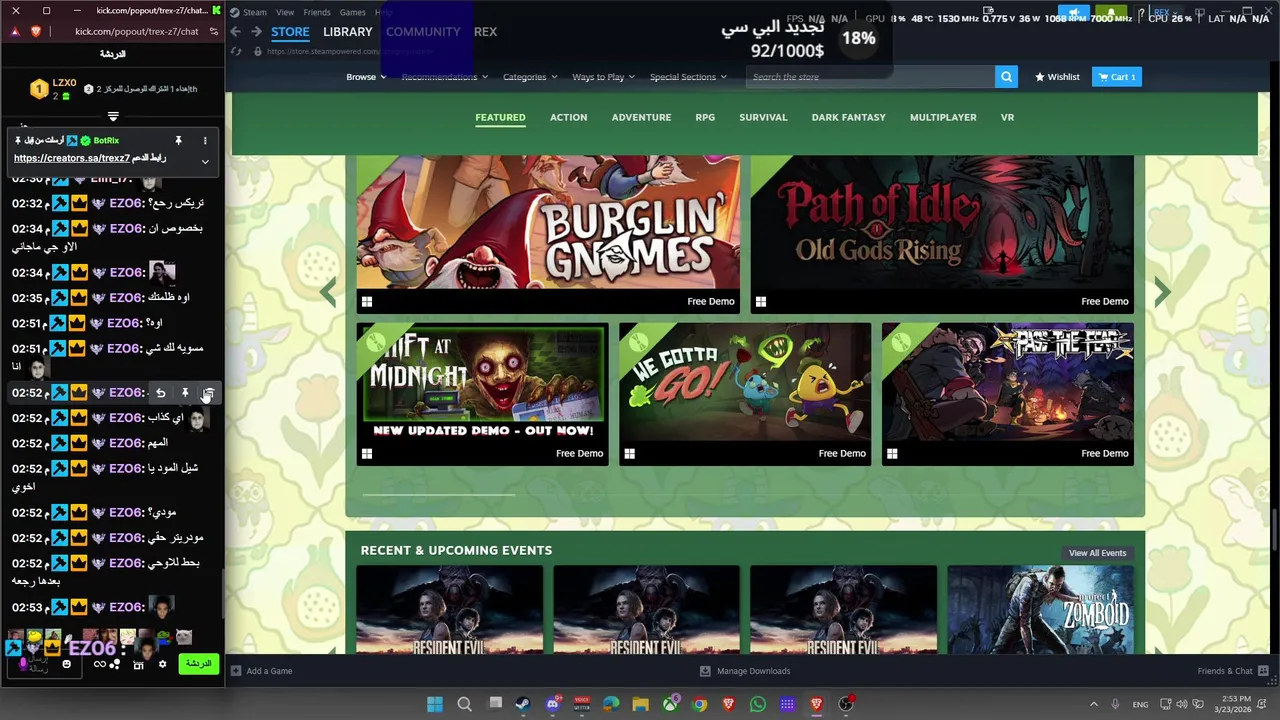The height and width of the screenshot is (720, 1280).
Task: Open the View menu
Action: (285, 12)
